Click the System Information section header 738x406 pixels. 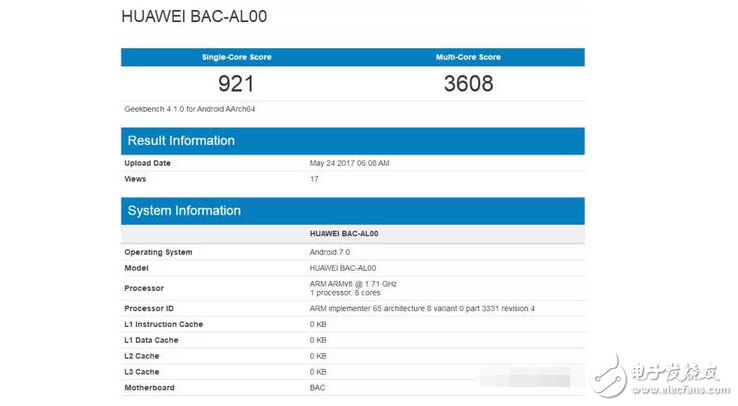point(184,211)
